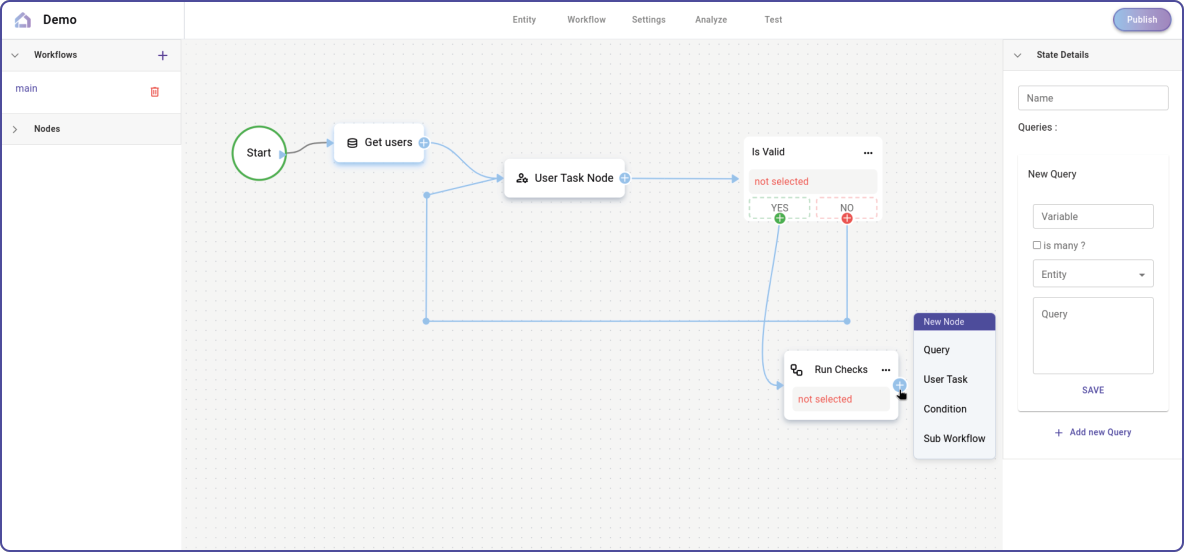This screenshot has height=552, width=1184.
Task: Expand the Nodes section
Action: [x=15, y=129]
